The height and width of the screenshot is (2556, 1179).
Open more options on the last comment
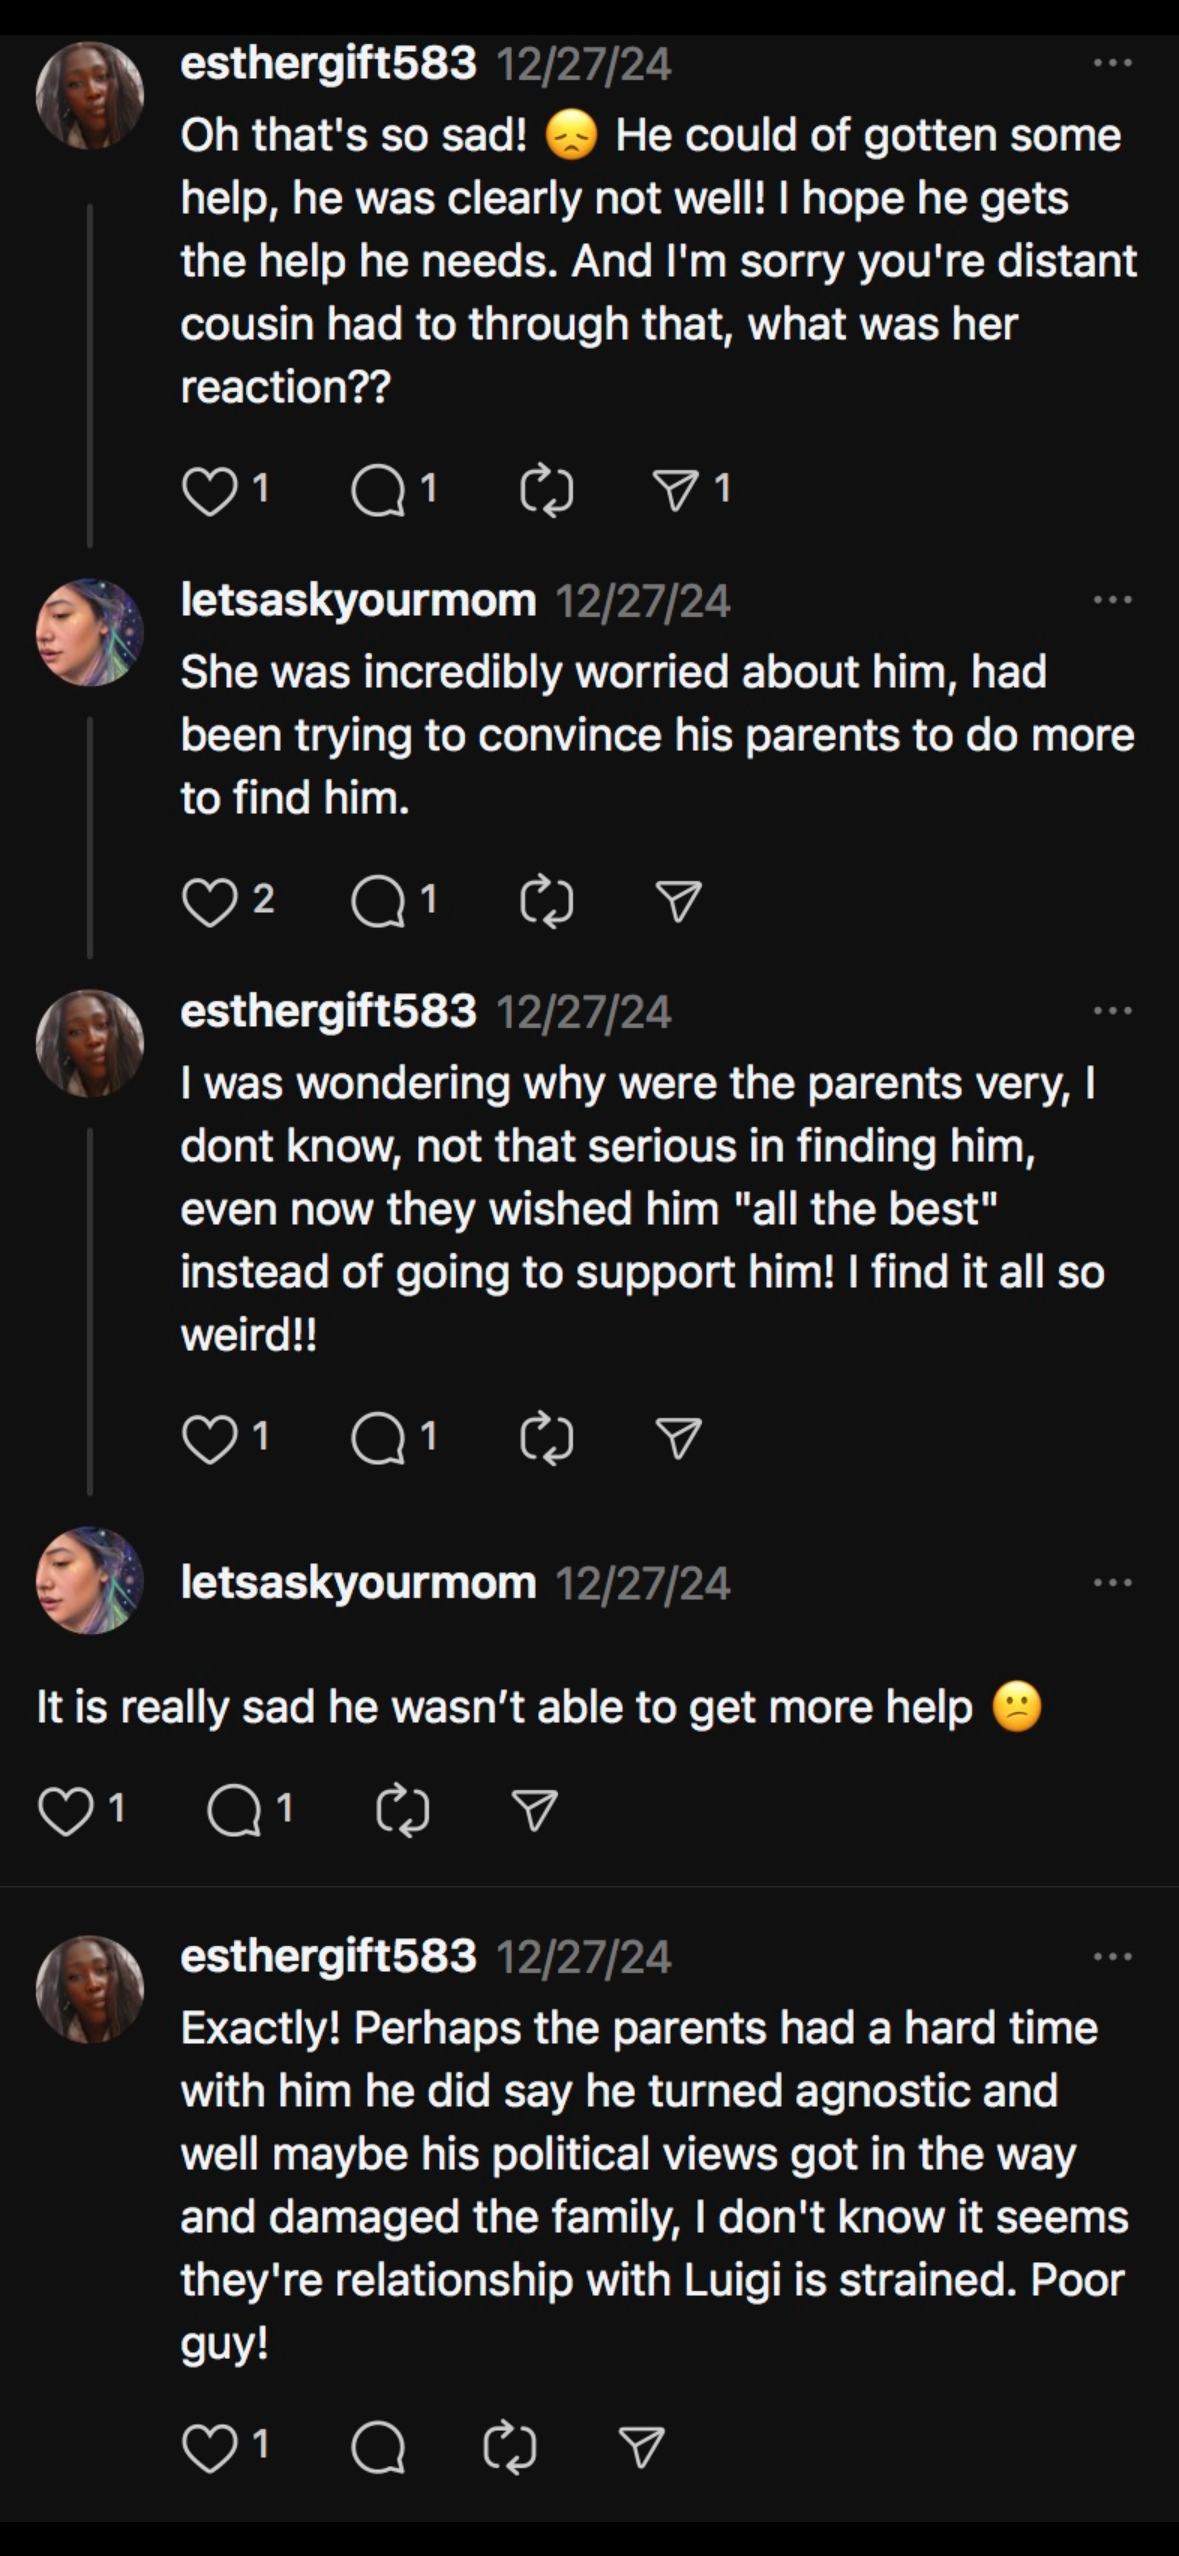[x=1112, y=1956]
